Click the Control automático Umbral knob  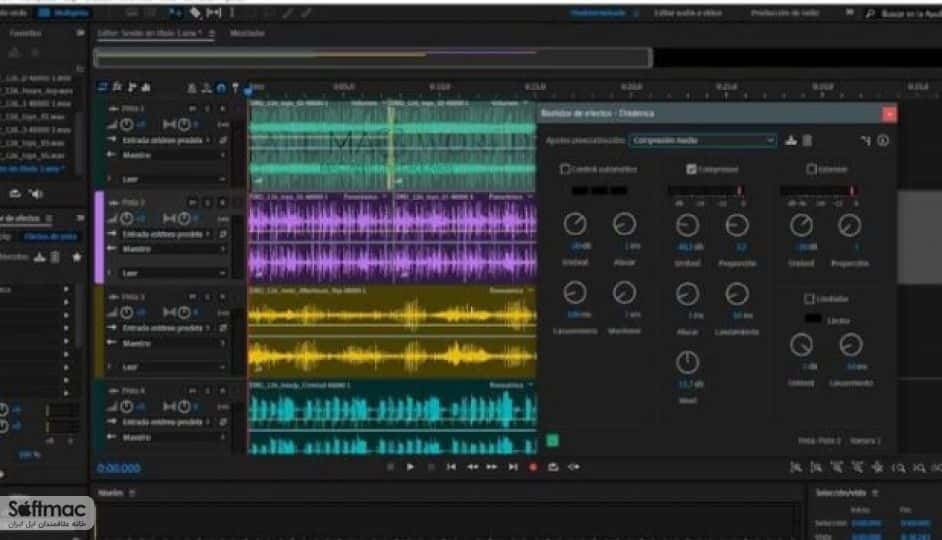575,224
